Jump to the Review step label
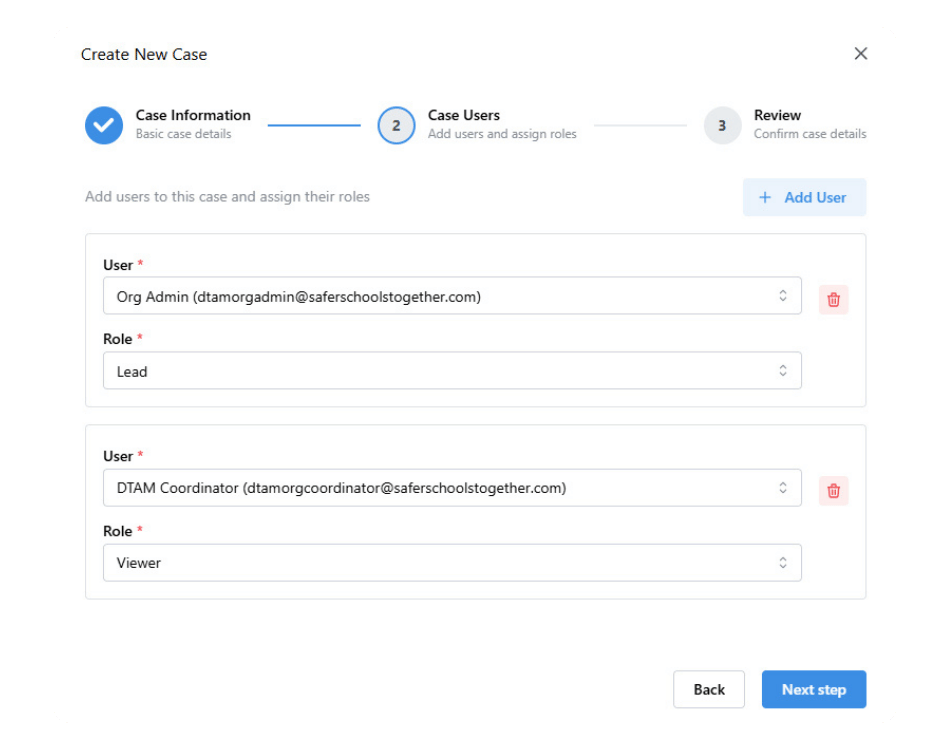Screen dimensions: 950x750 pos(777,115)
